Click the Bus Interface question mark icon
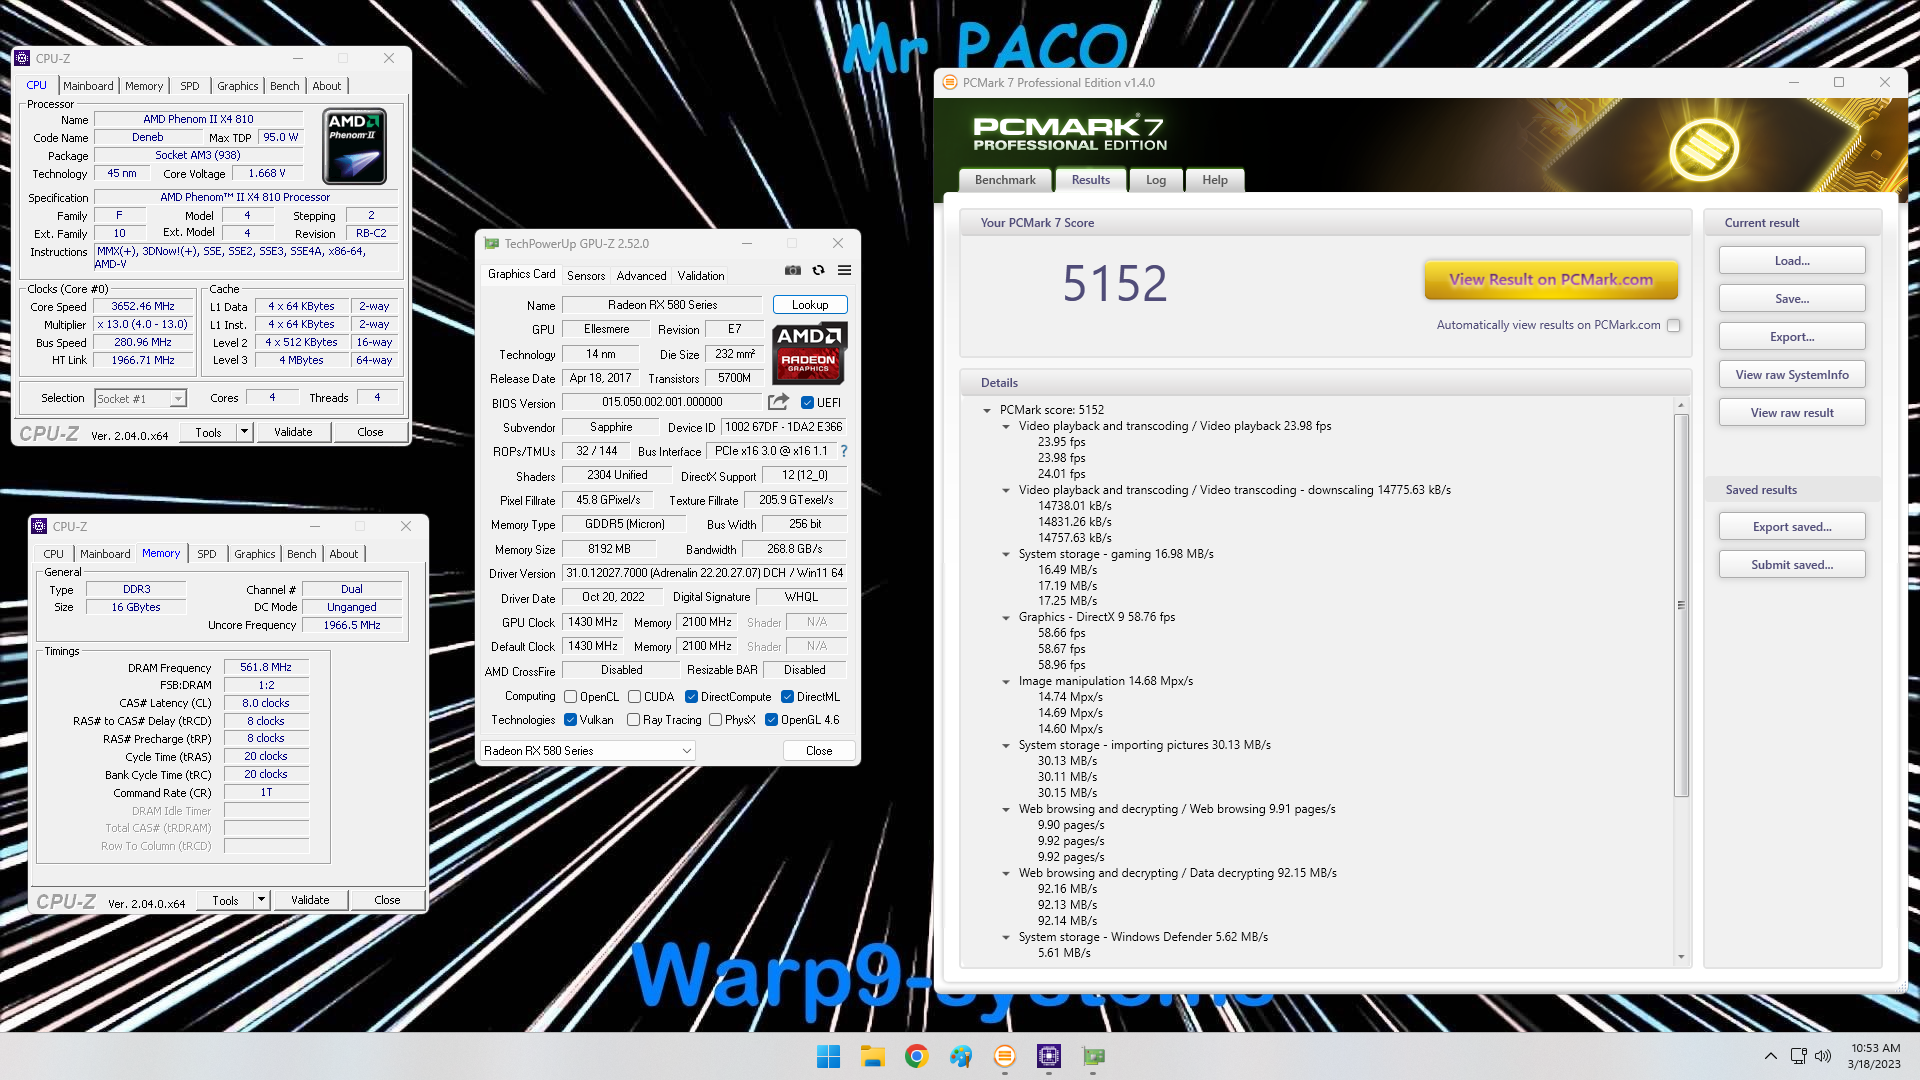The image size is (1920, 1080). tap(844, 451)
